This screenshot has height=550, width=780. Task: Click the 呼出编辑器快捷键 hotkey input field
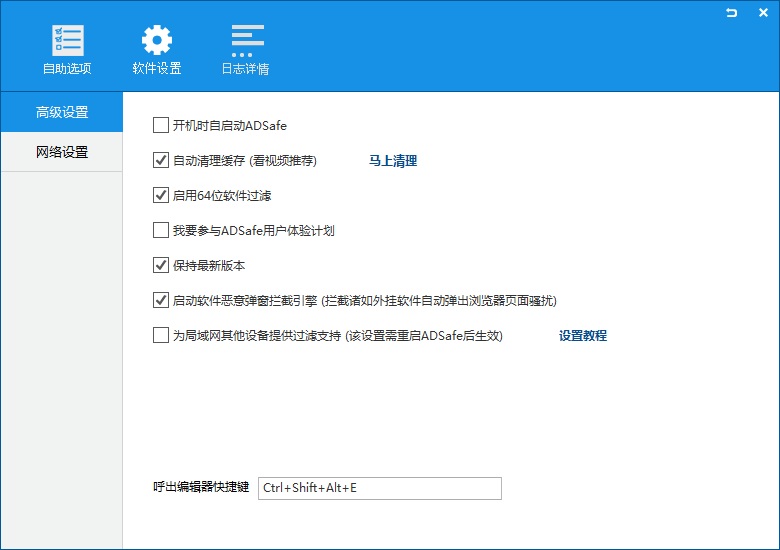[x=379, y=488]
